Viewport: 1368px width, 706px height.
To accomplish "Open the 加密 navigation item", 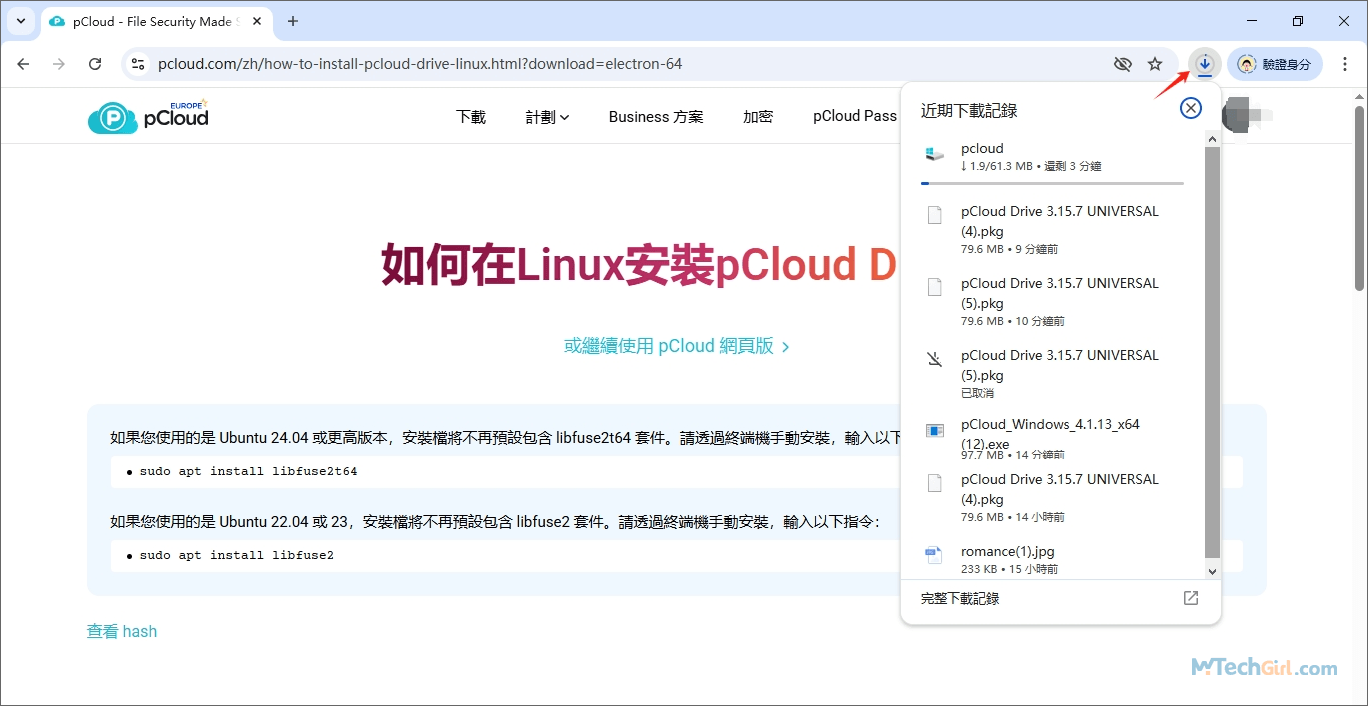I will click(x=758, y=117).
